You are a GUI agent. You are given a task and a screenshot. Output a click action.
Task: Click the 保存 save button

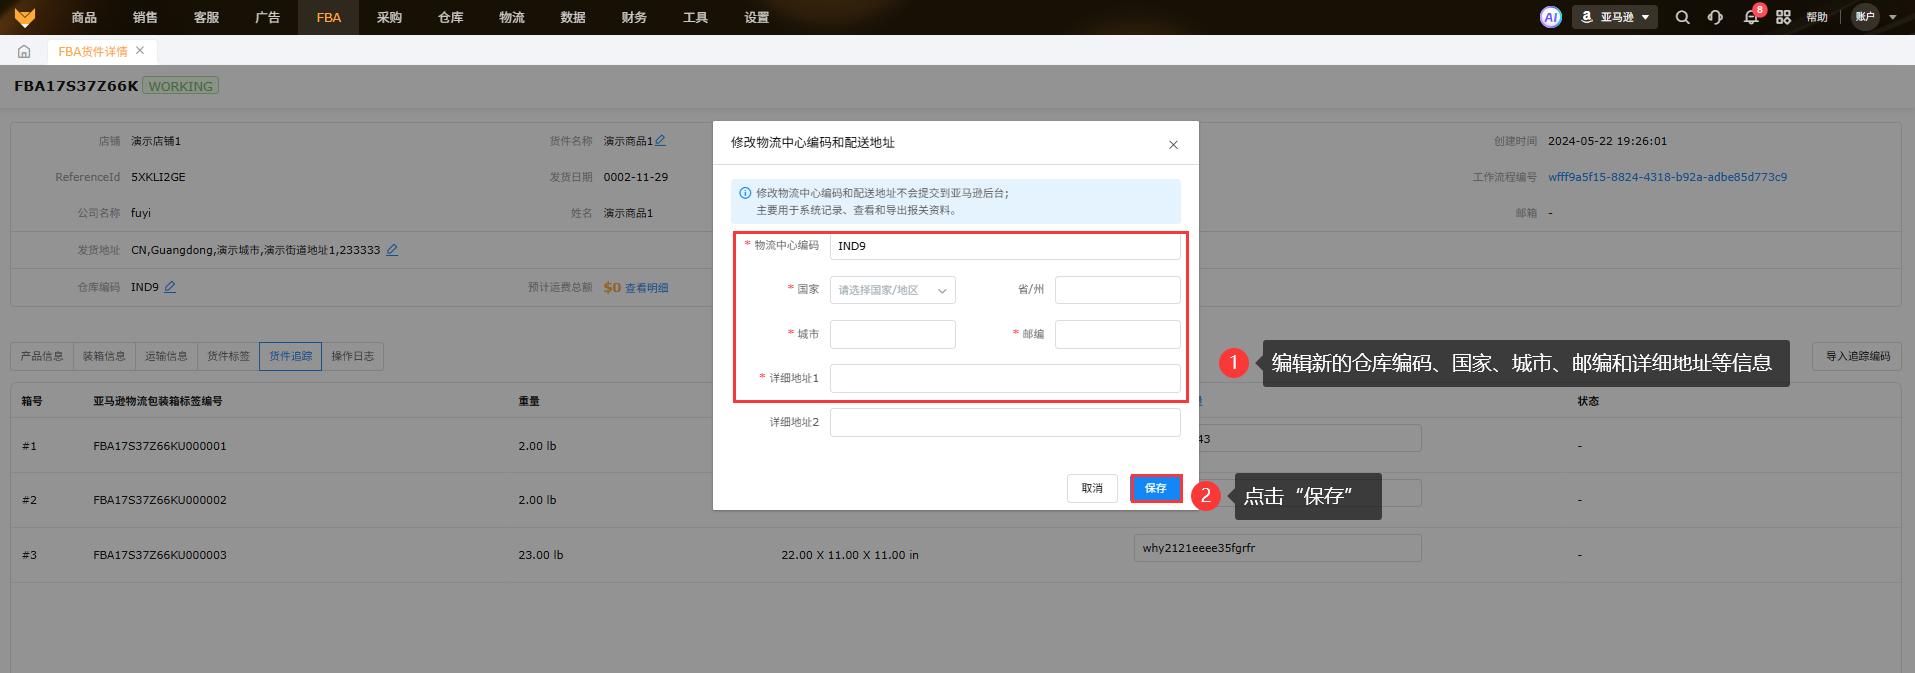pos(1155,488)
